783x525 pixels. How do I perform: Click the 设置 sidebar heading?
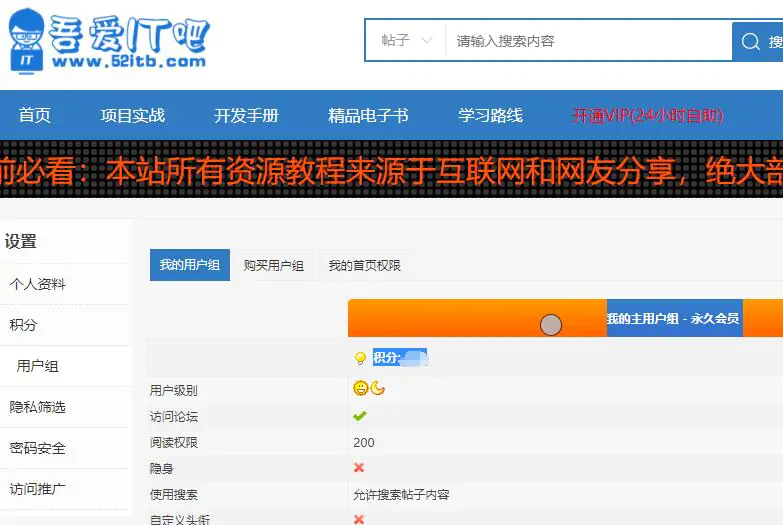[21, 242]
